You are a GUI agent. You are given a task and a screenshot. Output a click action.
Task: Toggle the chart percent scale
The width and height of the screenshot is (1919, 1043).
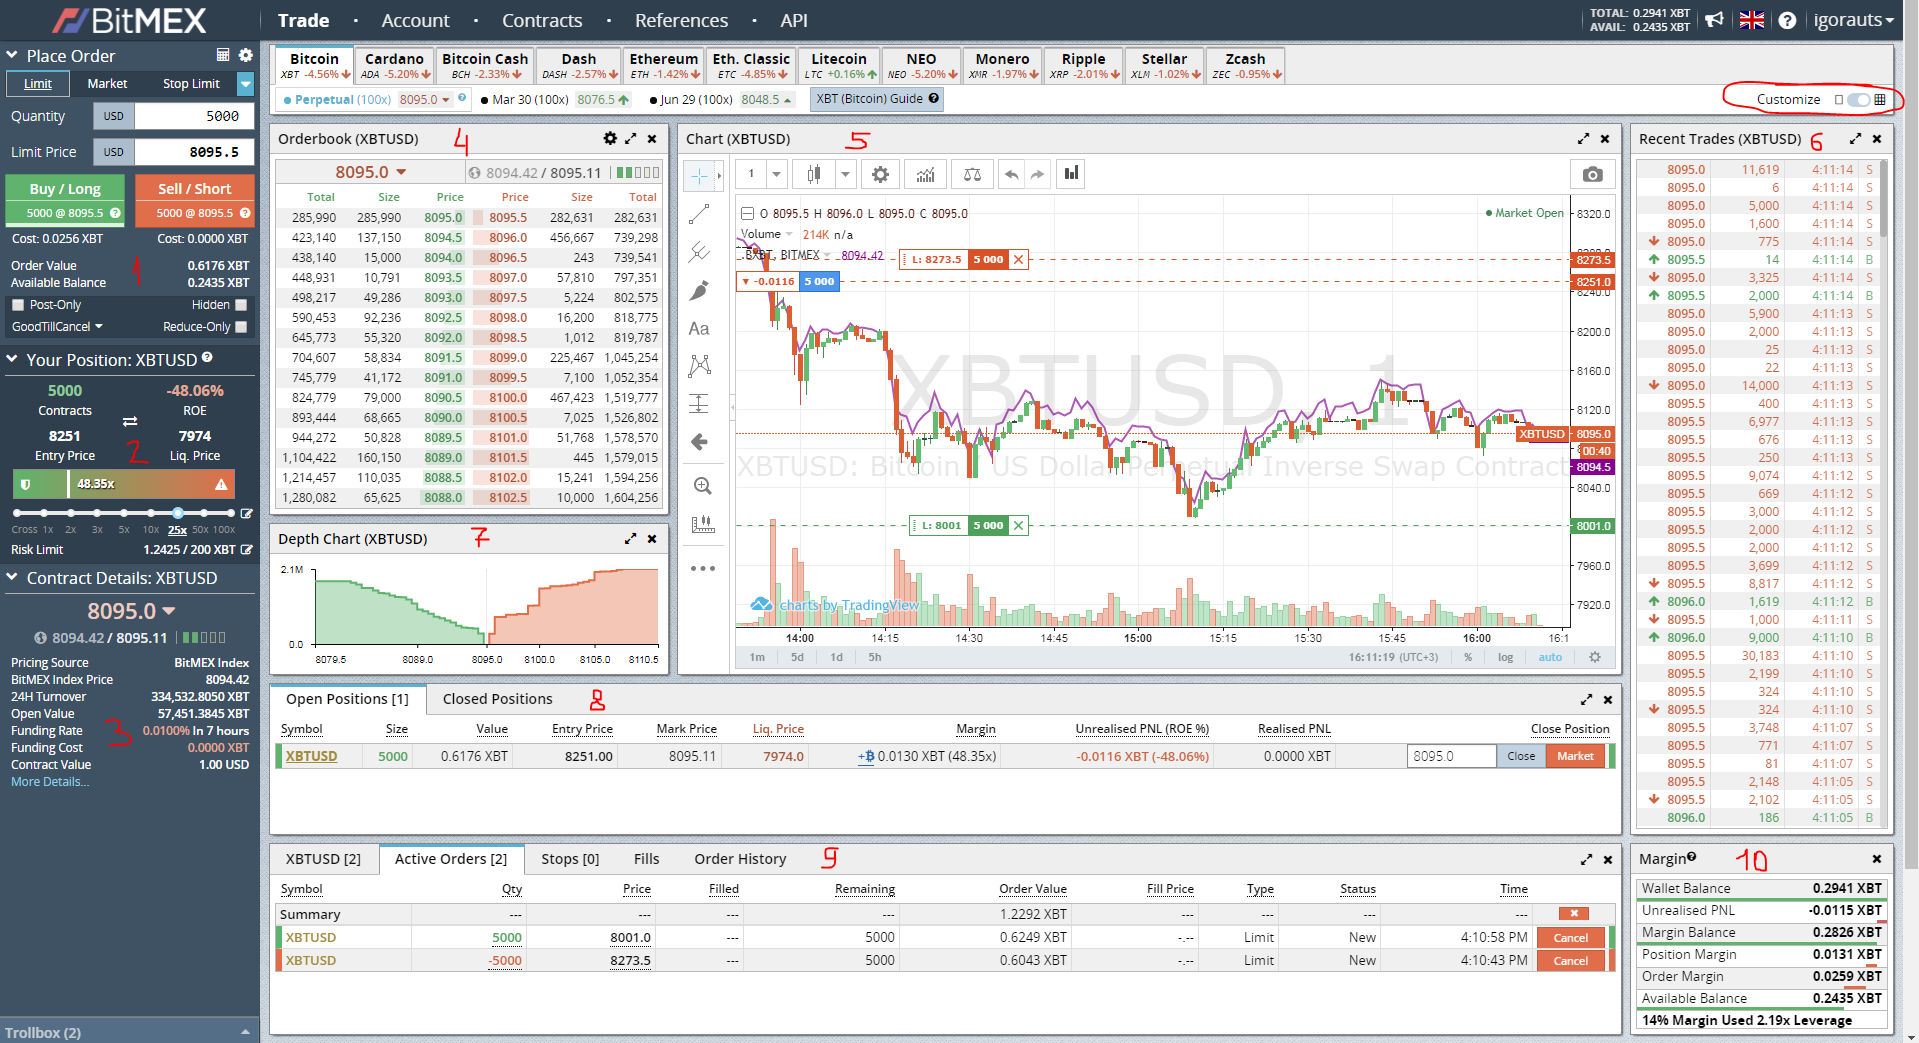coord(1468,657)
